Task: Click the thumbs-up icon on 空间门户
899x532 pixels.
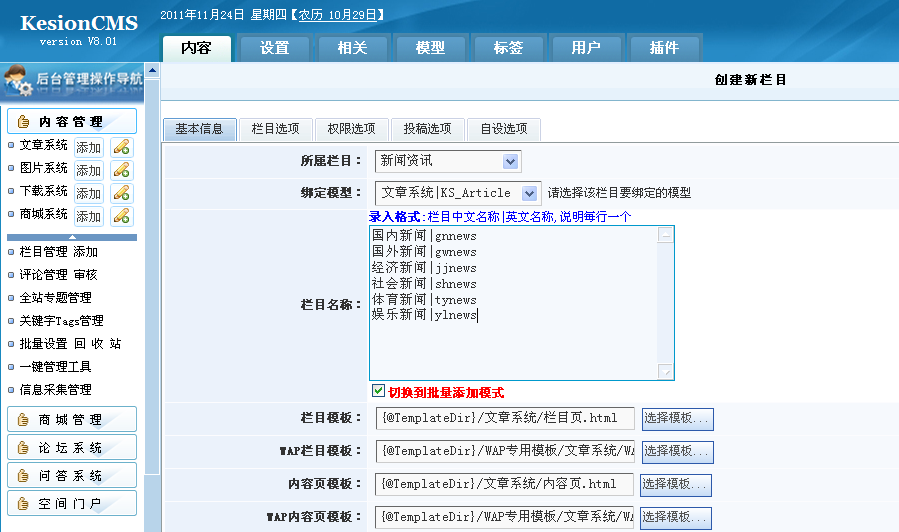Action: (x=23, y=503)
